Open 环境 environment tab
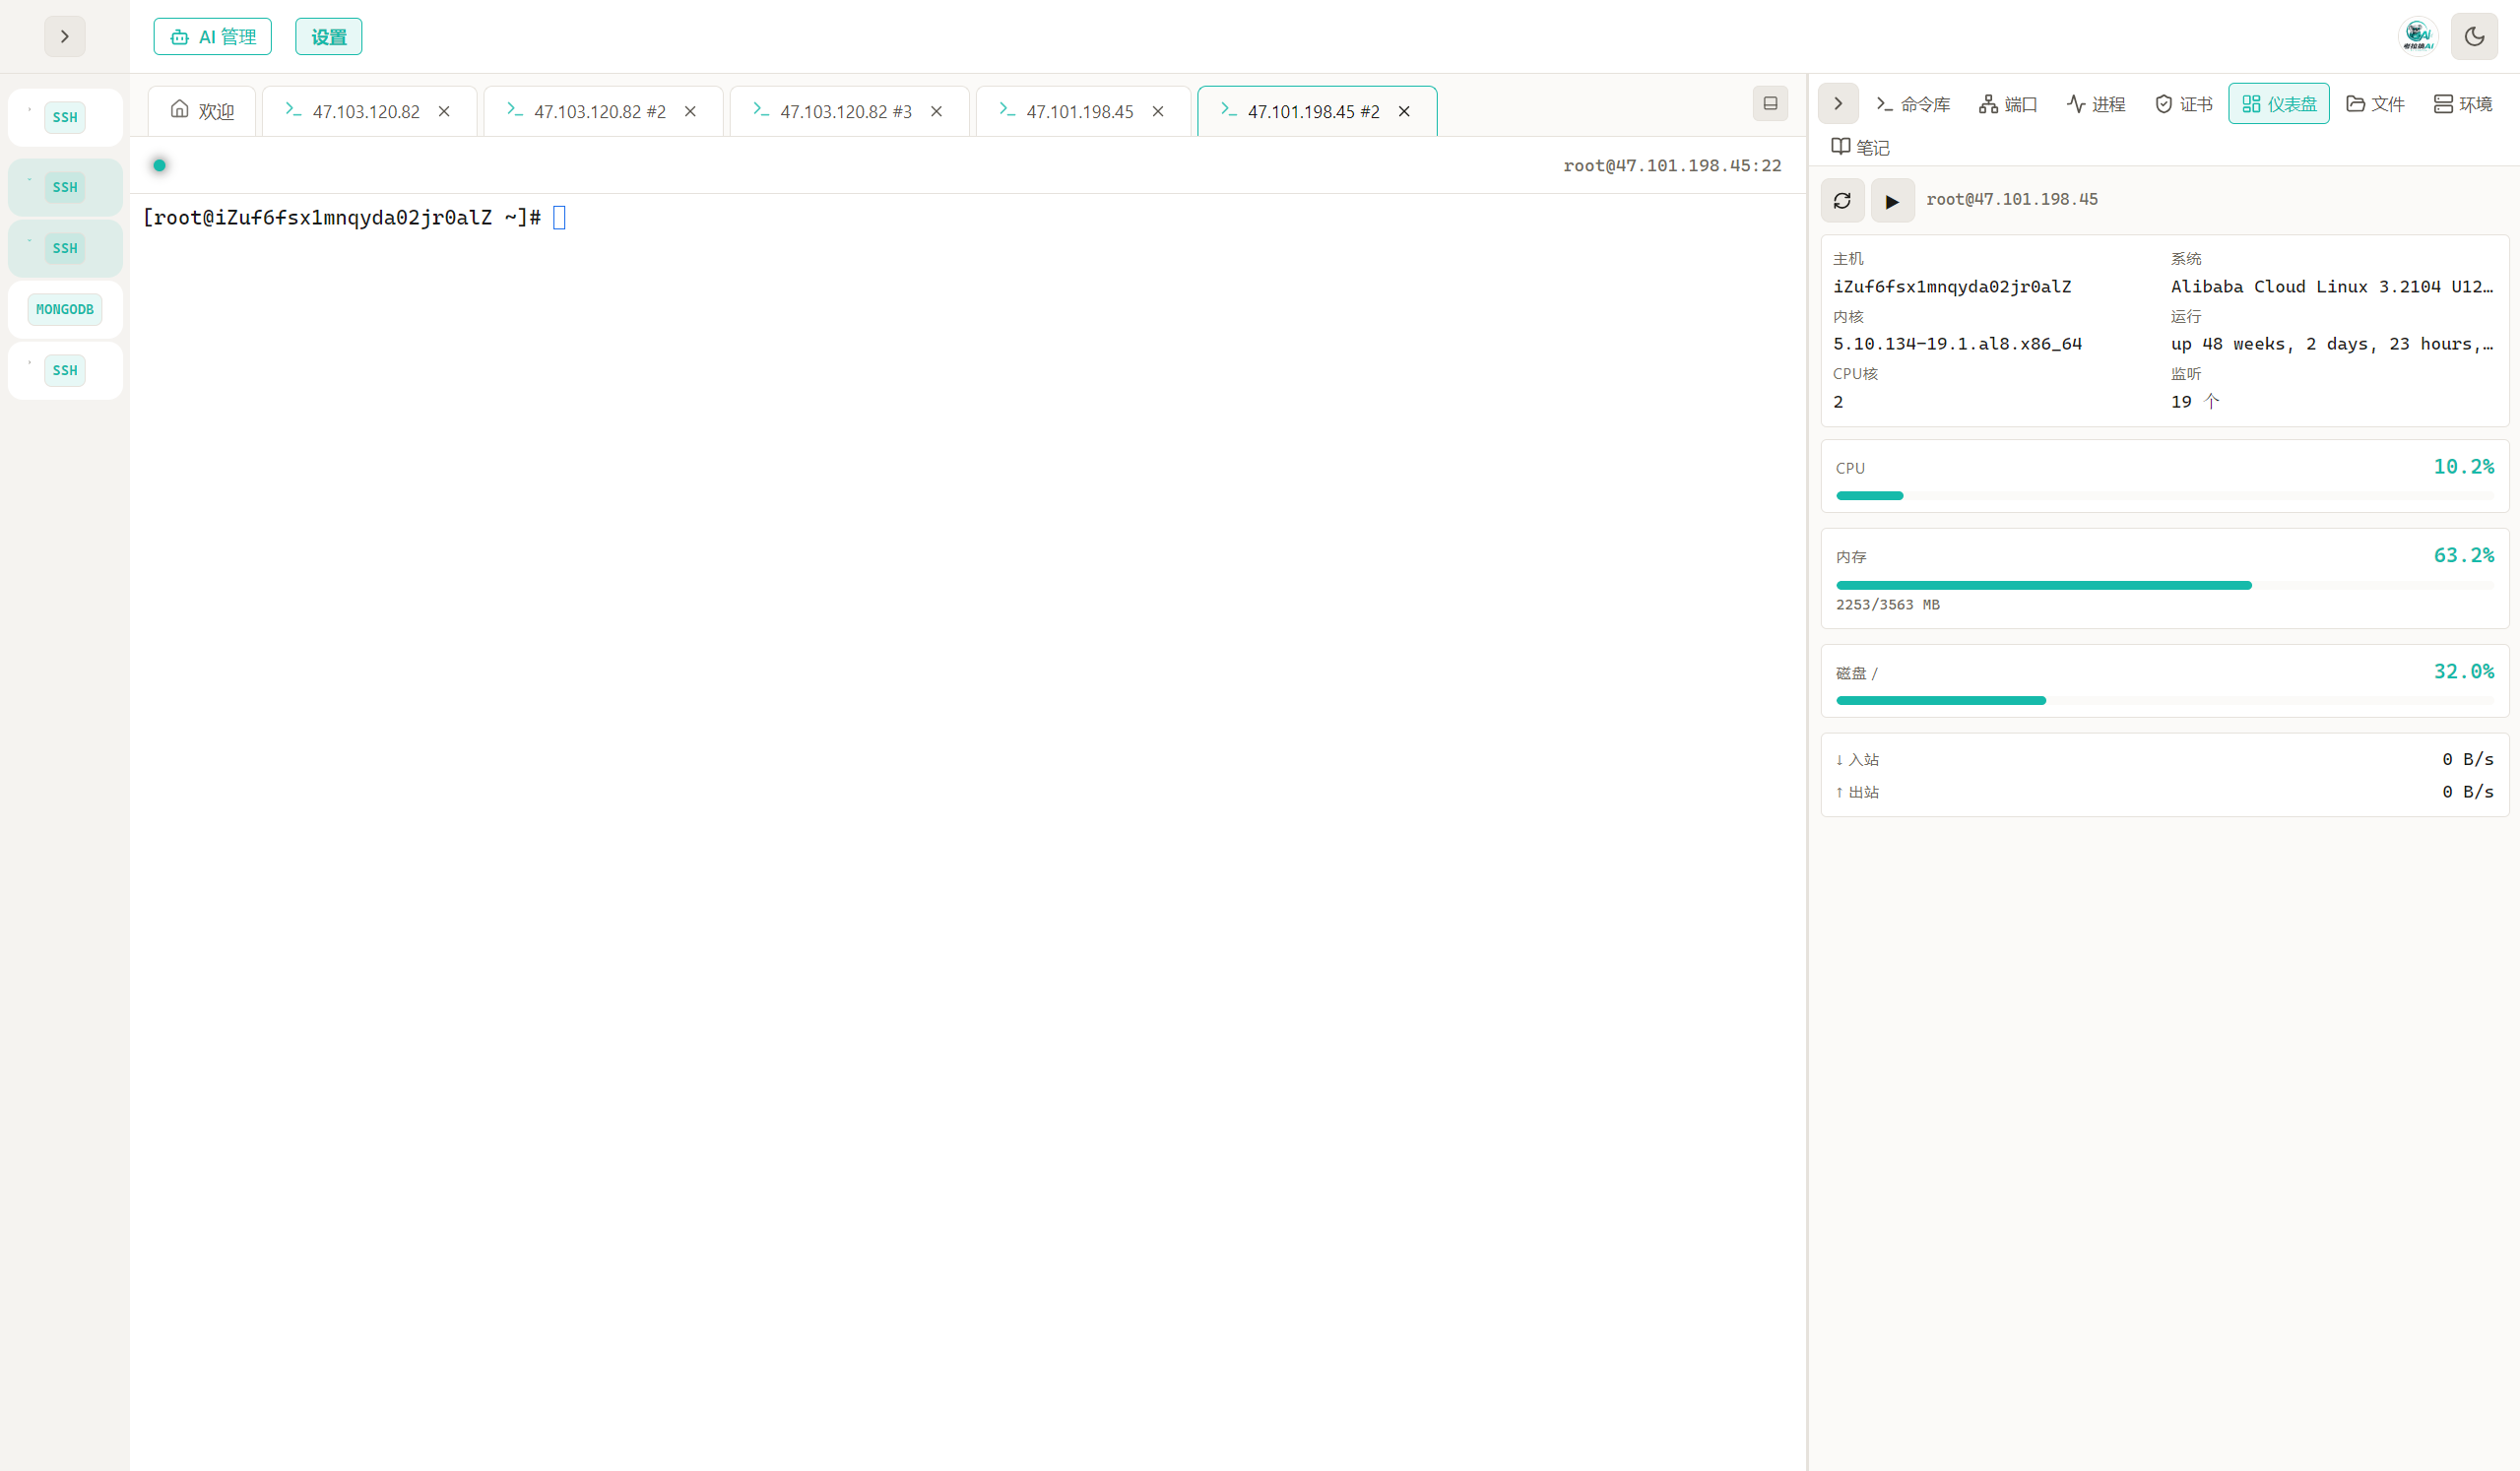The width and height of the screenshot is (2520, 1471). pyautogui.click(x=2463, y=104)
